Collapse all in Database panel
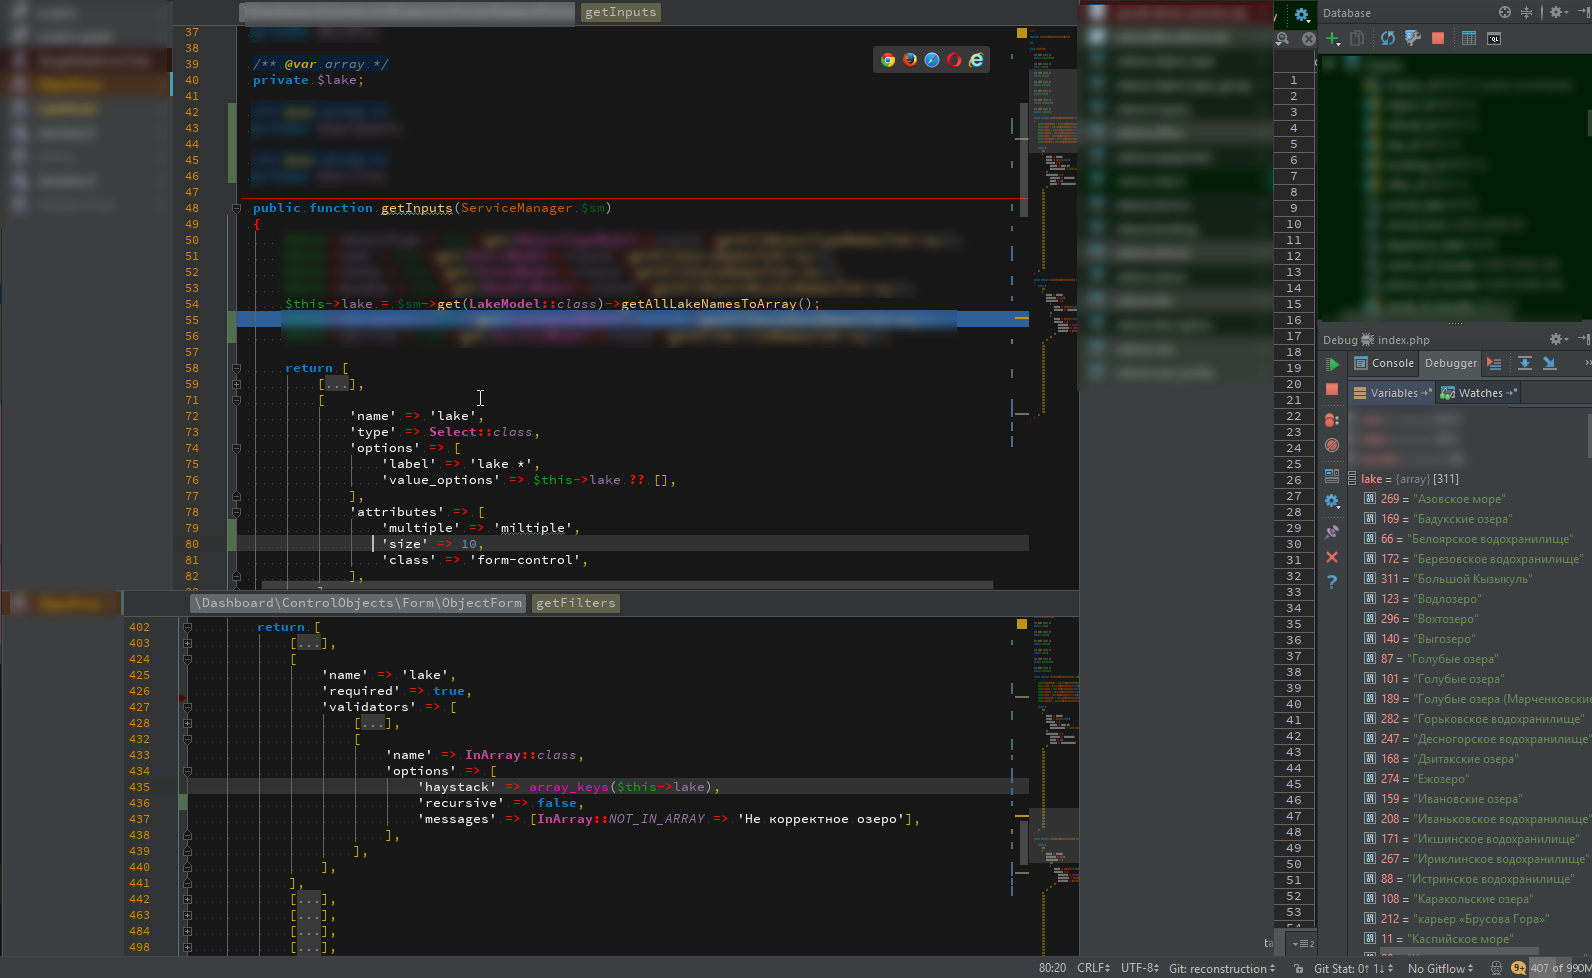The height and width of the screenshot is (978, 1592). click(1526, 12)
